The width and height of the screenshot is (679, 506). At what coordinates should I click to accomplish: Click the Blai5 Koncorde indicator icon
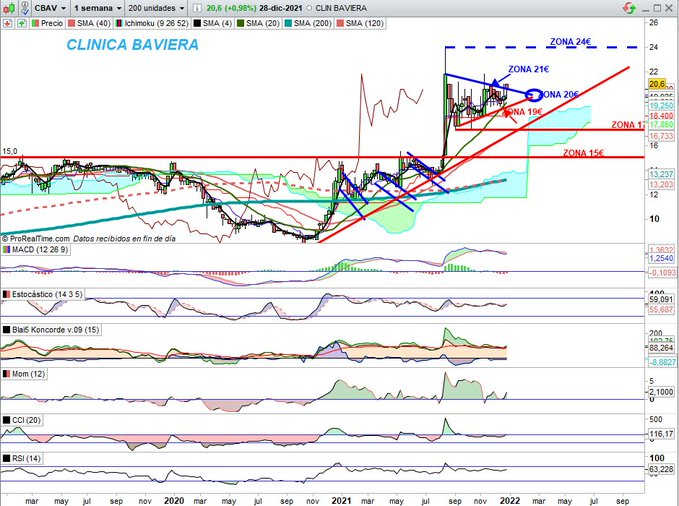point(6,330)
